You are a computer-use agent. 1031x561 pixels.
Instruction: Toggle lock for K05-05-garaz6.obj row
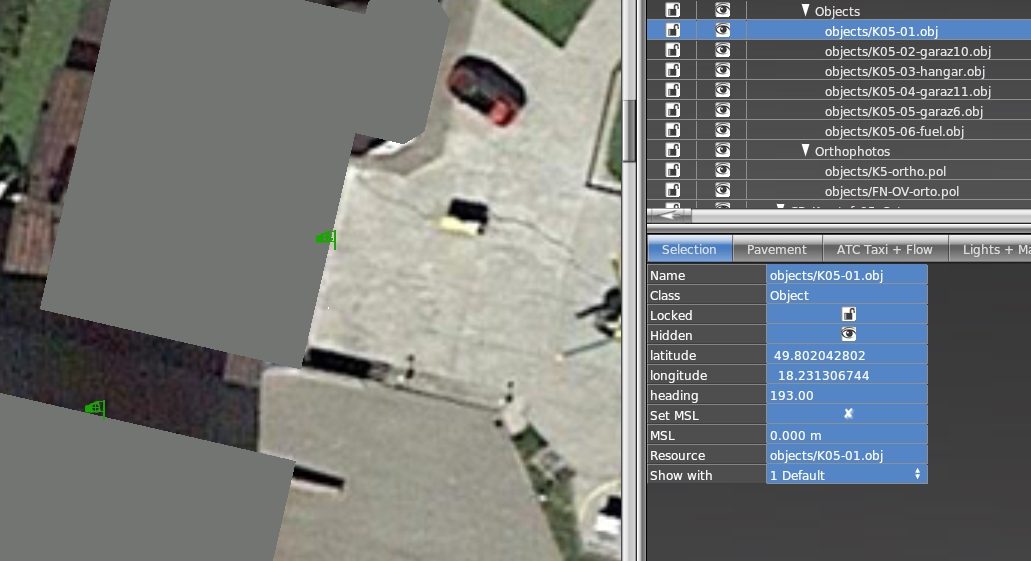(673, 110)
